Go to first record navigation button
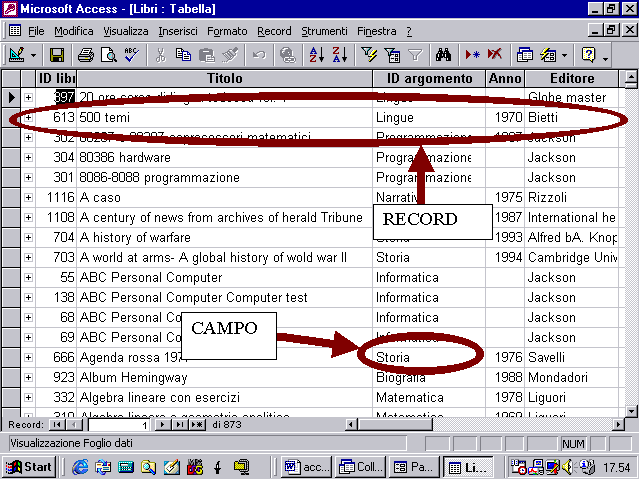Screen dimensions: 639x479 point(57,425)
